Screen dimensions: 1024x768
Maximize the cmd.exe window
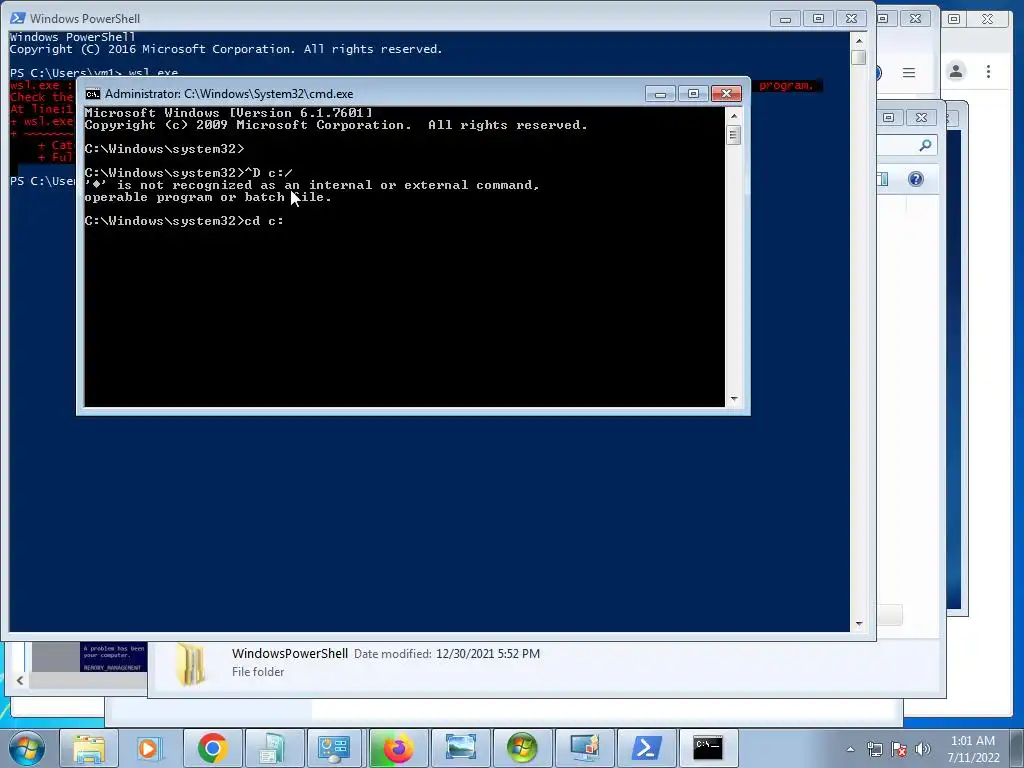click(694, 94)
